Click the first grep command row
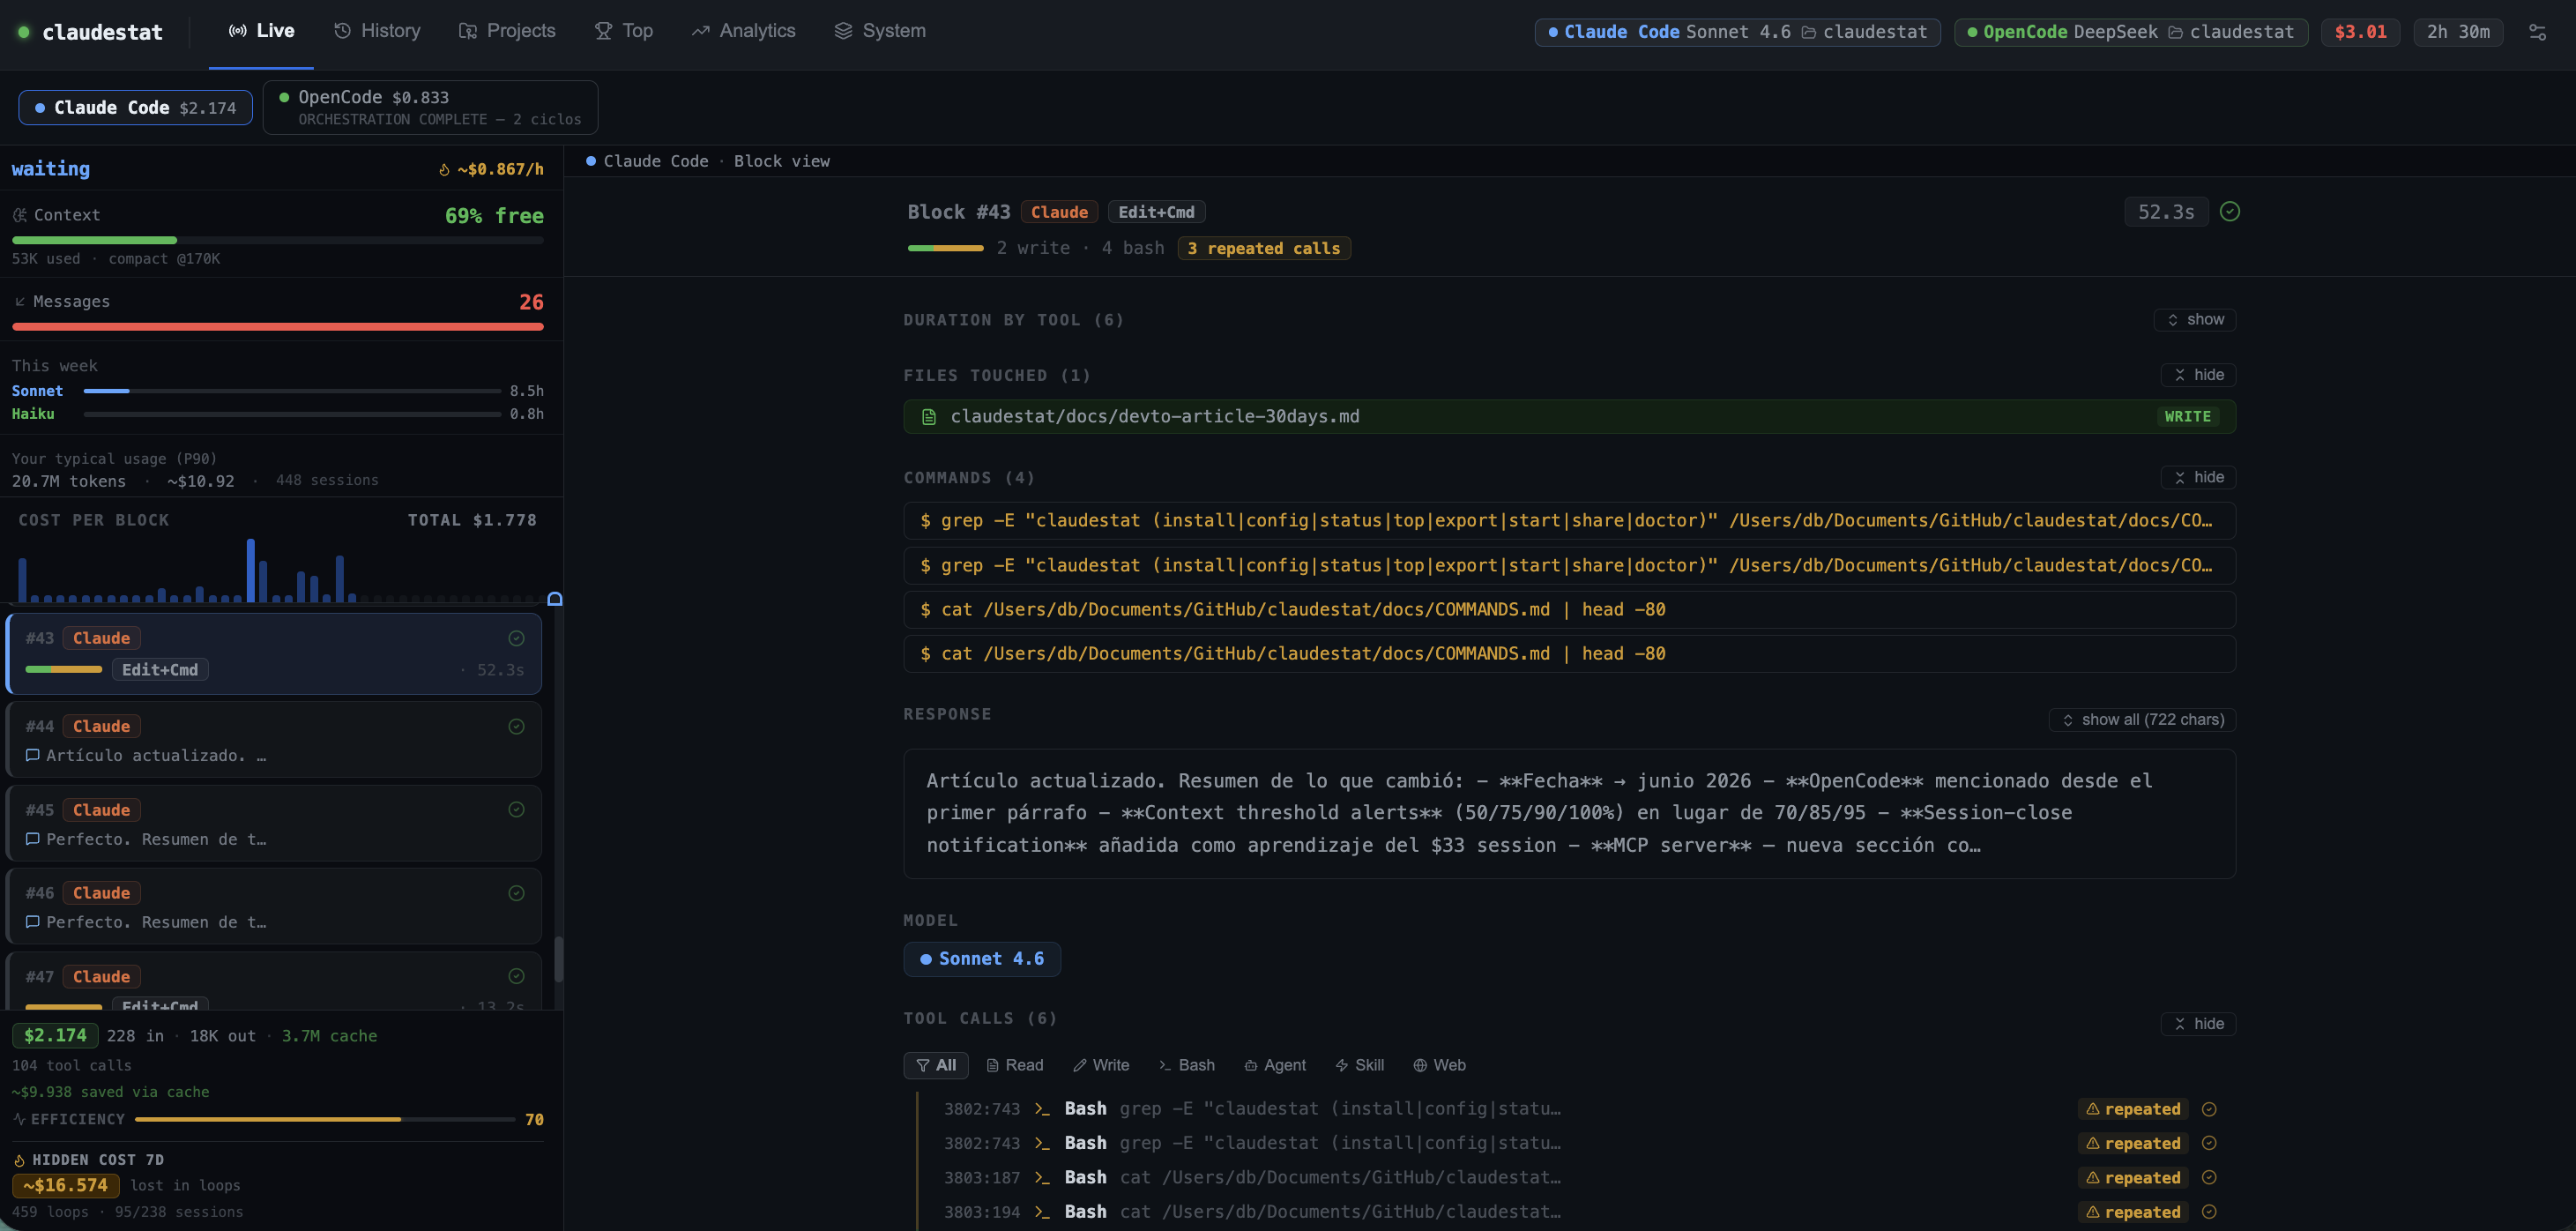 tap(1569, 521)
